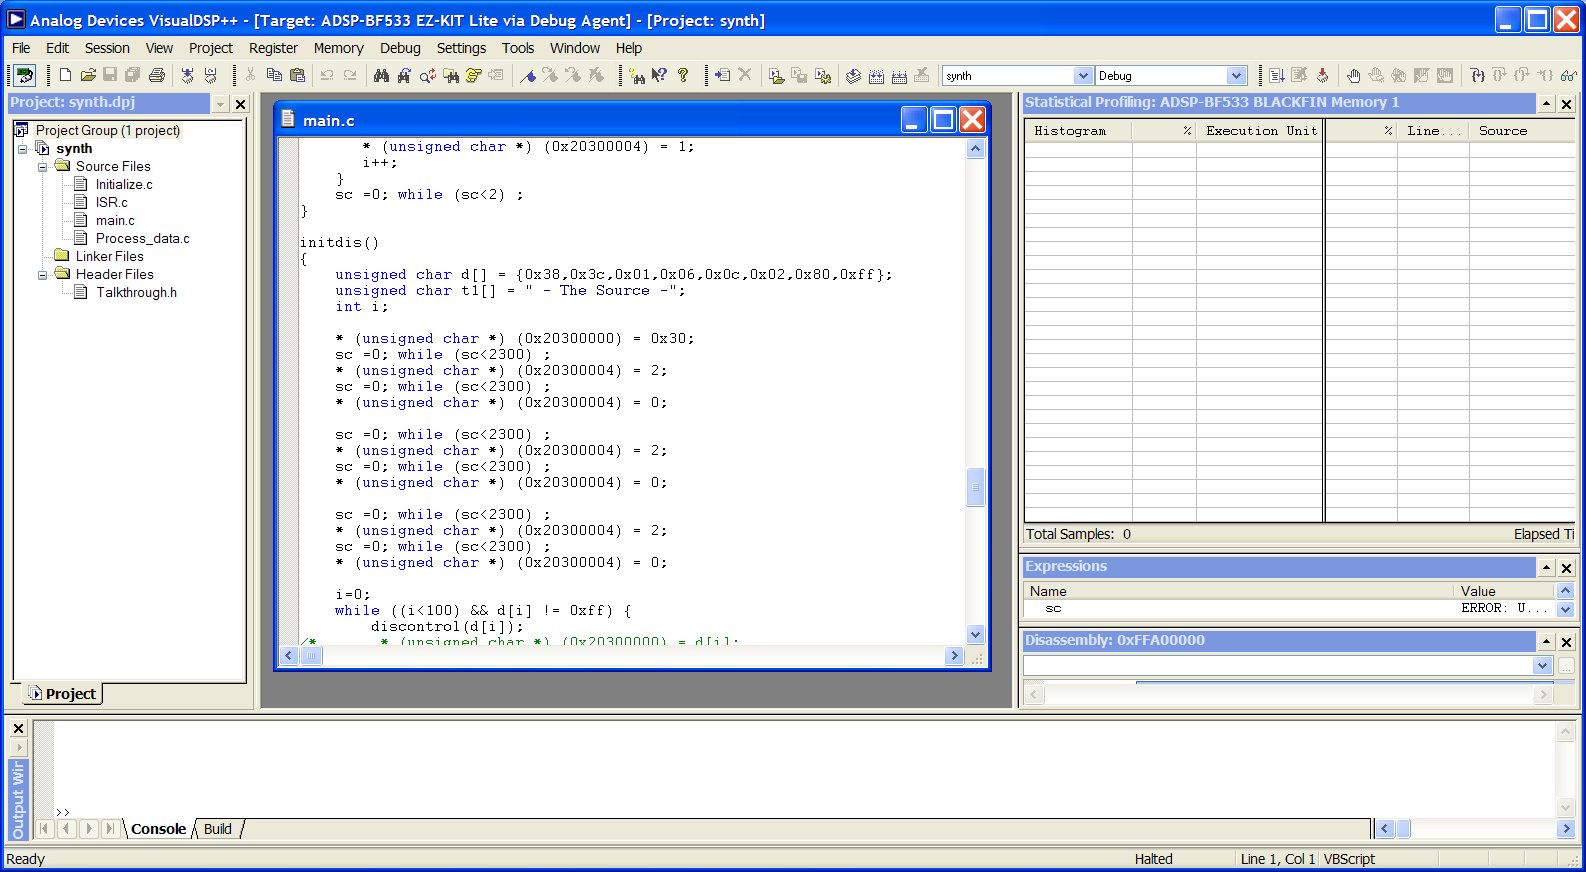Click the Step Into braces icon

click(1477, 75)
